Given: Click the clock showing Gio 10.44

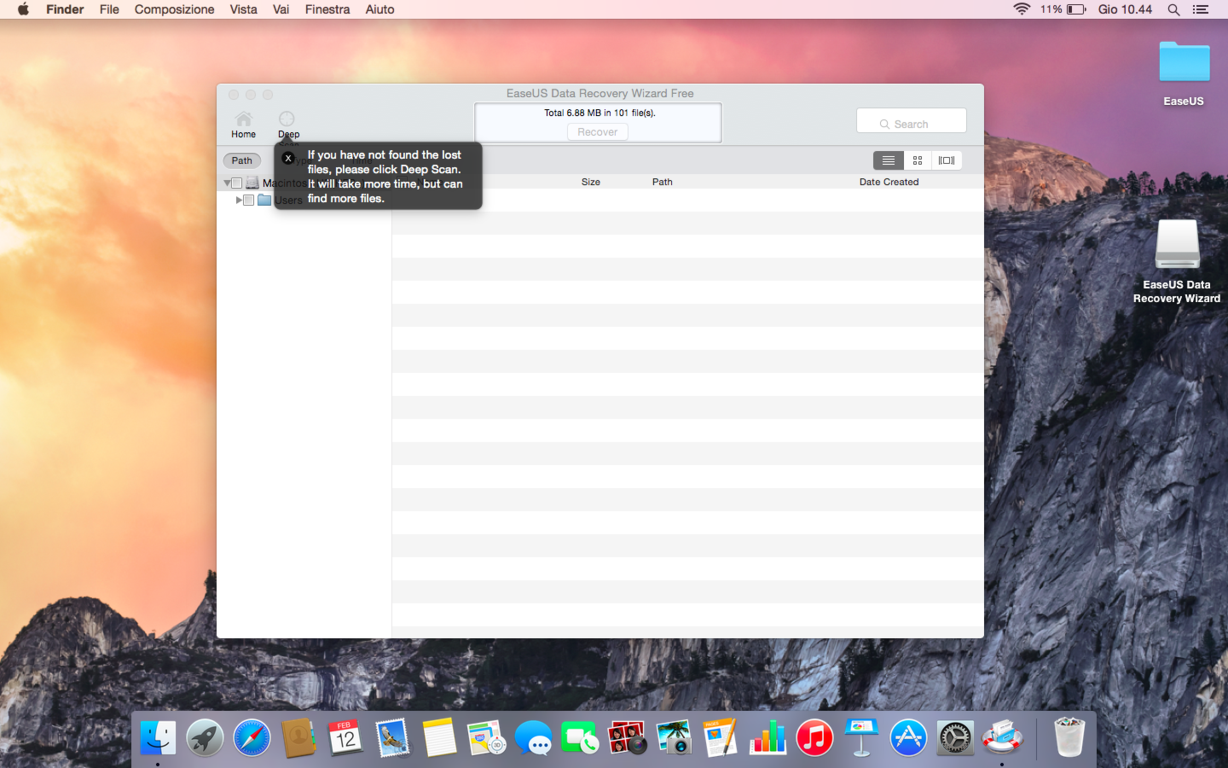Looking at the screenshot, I should [x=1125, y=9].
